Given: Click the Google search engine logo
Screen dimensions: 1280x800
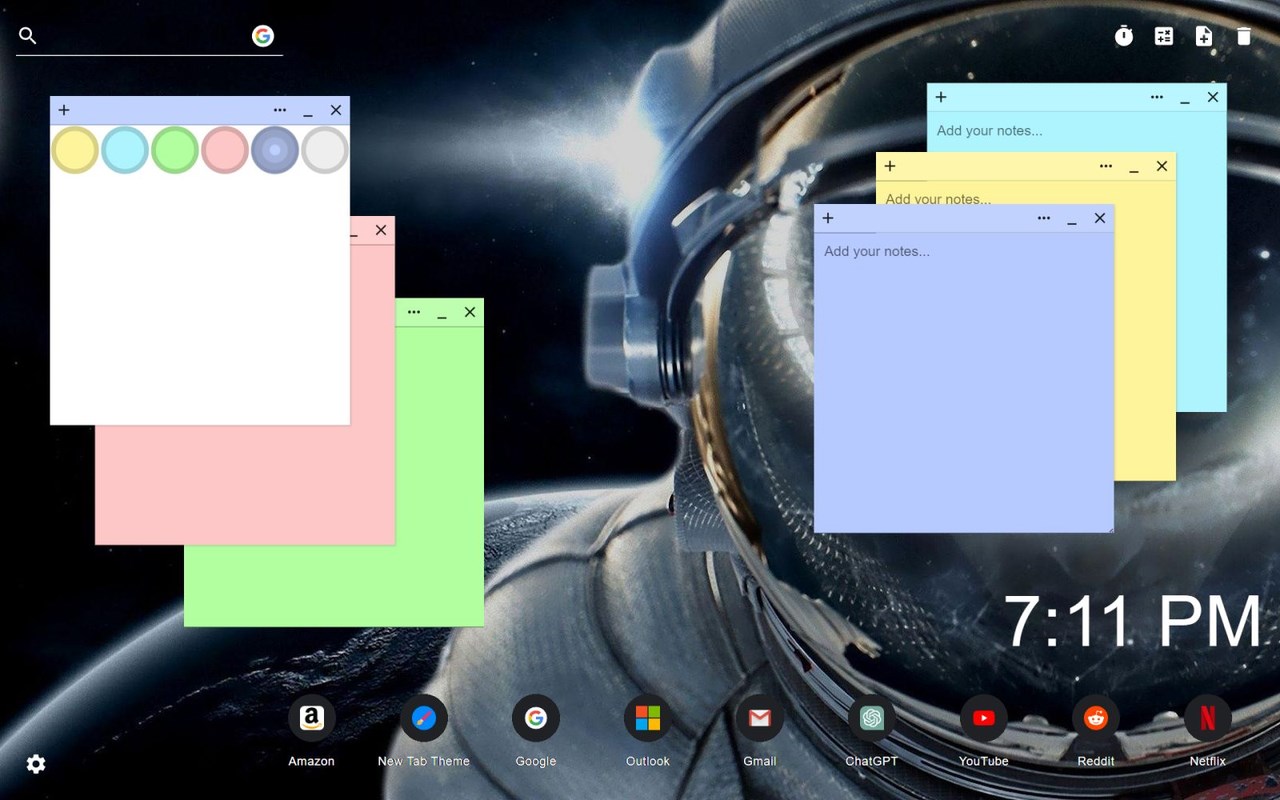Looking at the screenshot, I should (263, 36).
